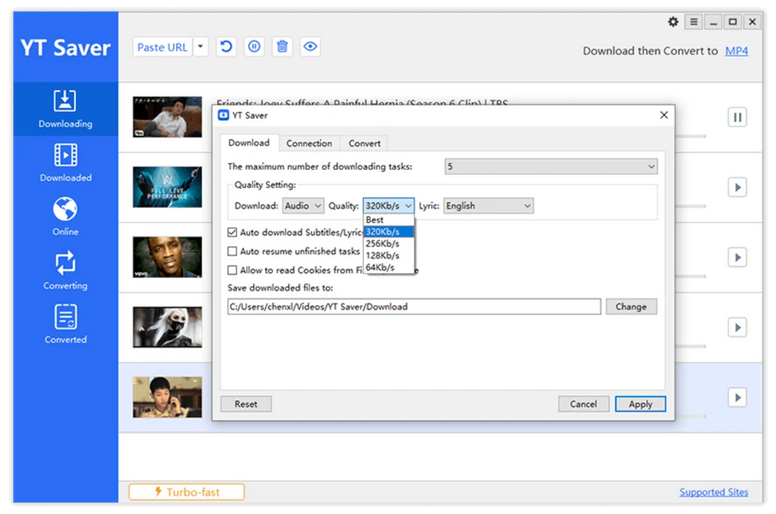Collapse the Quality 320Kb/s dropdown
776x514 pixels.
(x=388, y=206)
